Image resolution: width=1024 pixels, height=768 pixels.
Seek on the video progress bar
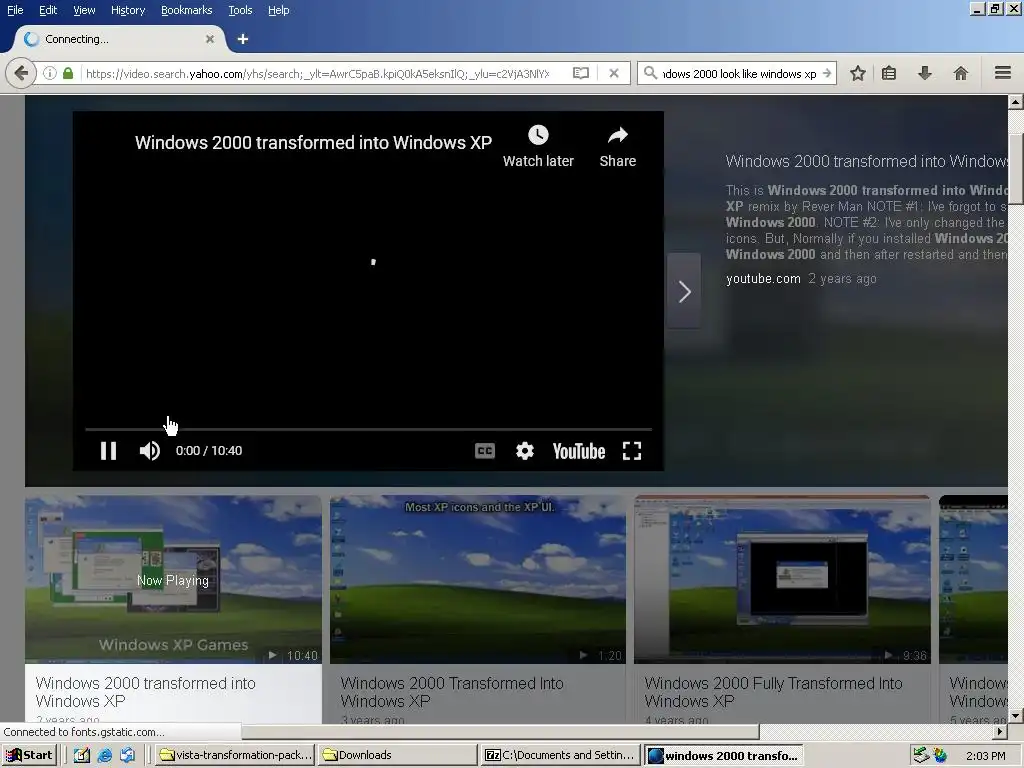pos(368,429)
